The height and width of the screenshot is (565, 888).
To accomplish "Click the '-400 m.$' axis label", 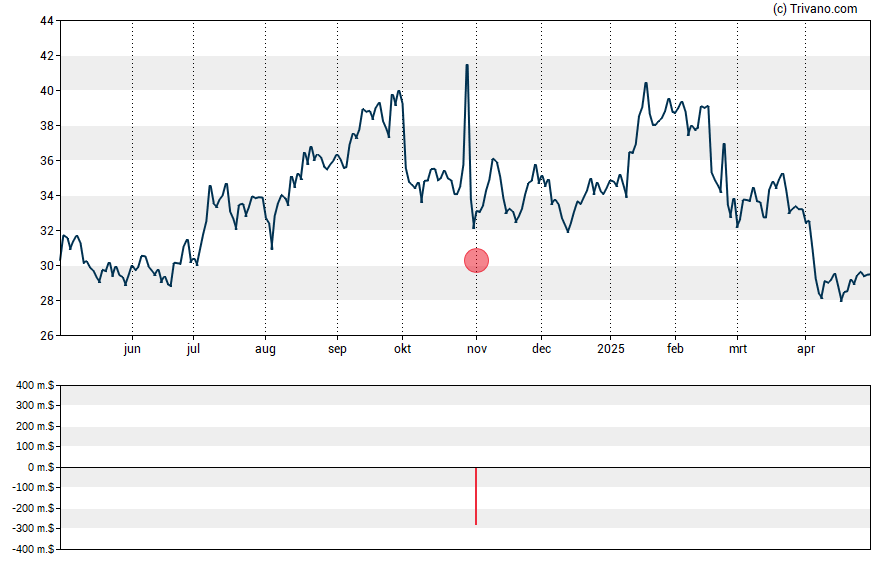I will tap(33, 549).
